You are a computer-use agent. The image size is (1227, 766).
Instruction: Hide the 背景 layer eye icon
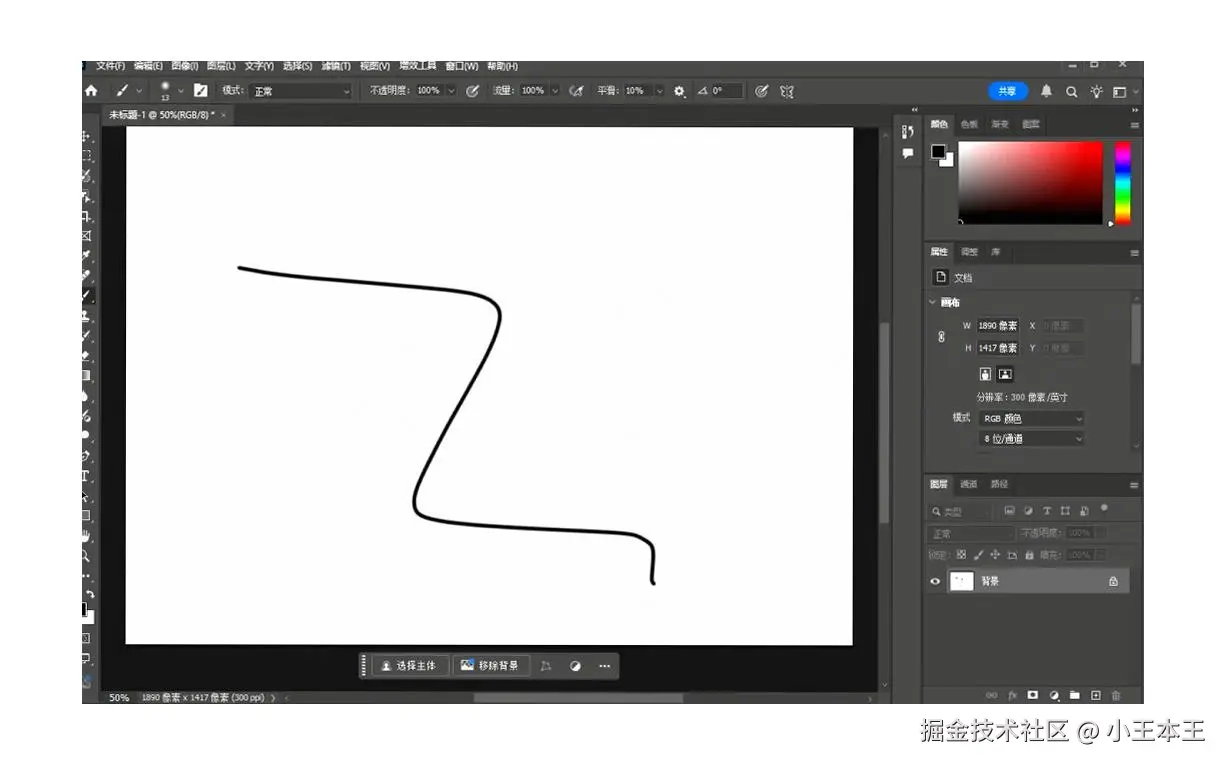tap(935, 581)
